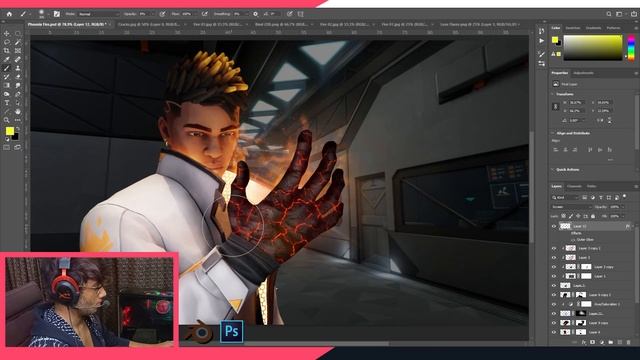This screenshot has width=640, height=360.
Task: Select the Outer Glow effect entry
Action: point(586,240)
